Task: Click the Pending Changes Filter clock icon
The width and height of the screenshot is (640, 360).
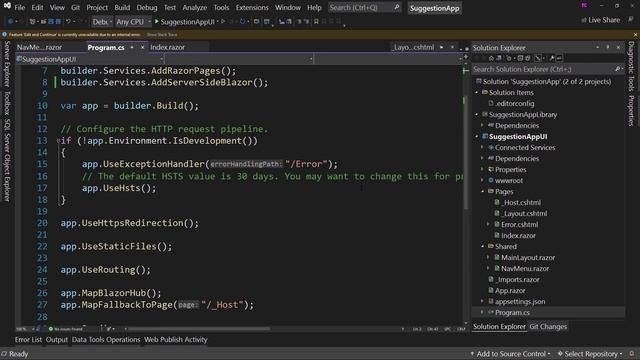Action: click(x=509, y=58)
